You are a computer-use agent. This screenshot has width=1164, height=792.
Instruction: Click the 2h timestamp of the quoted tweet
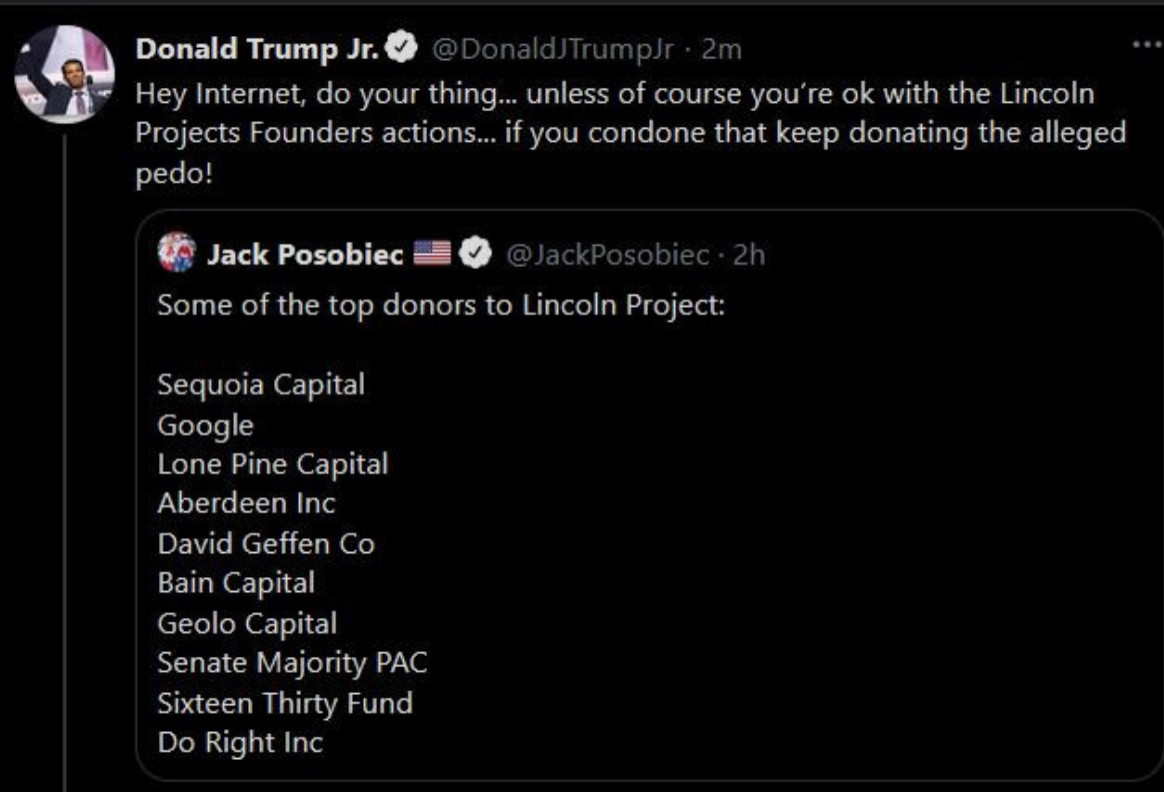(x=748, y=254)
